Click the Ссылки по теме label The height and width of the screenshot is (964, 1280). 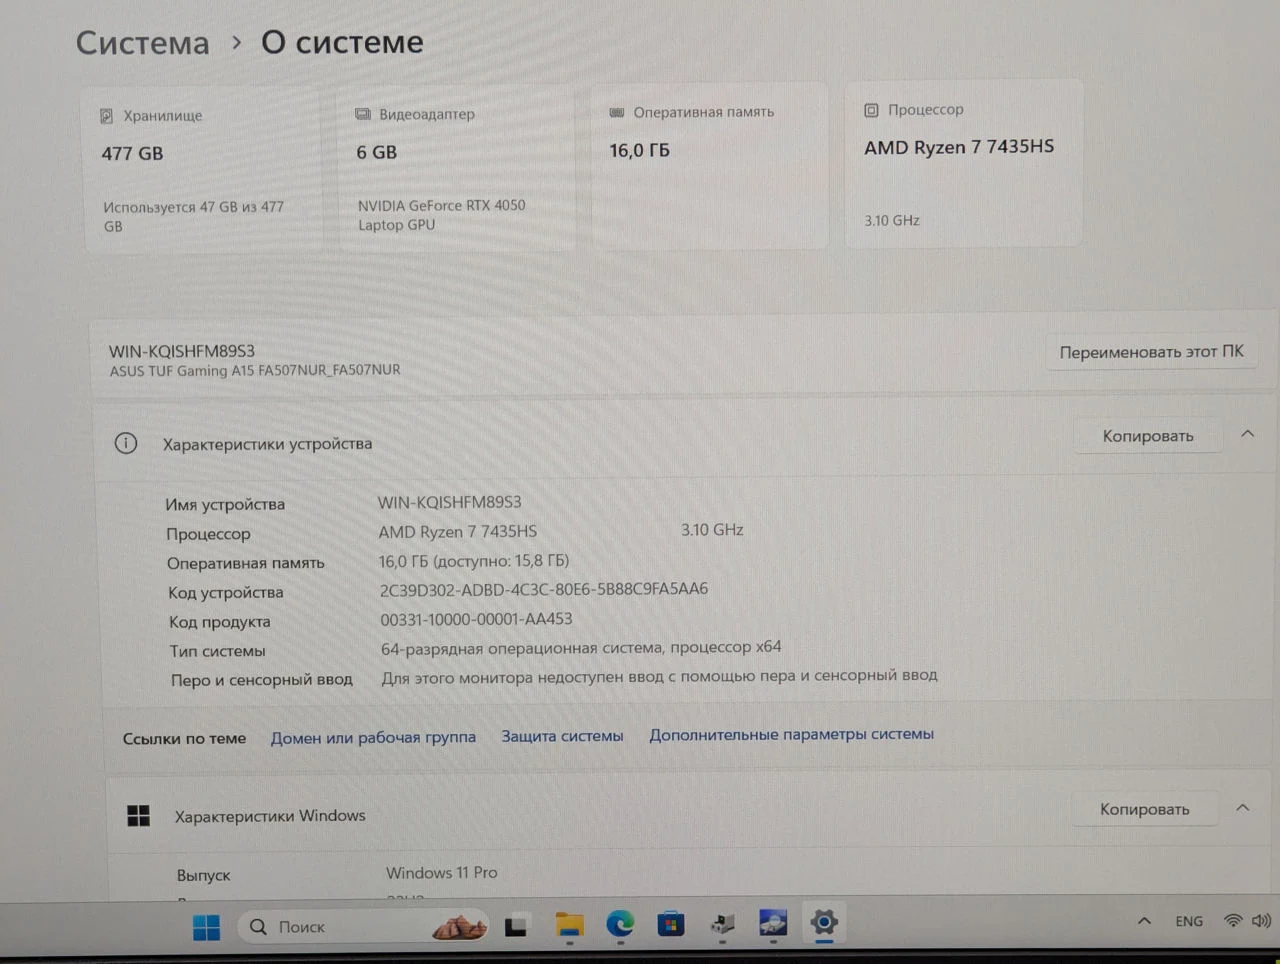[184, 739]
